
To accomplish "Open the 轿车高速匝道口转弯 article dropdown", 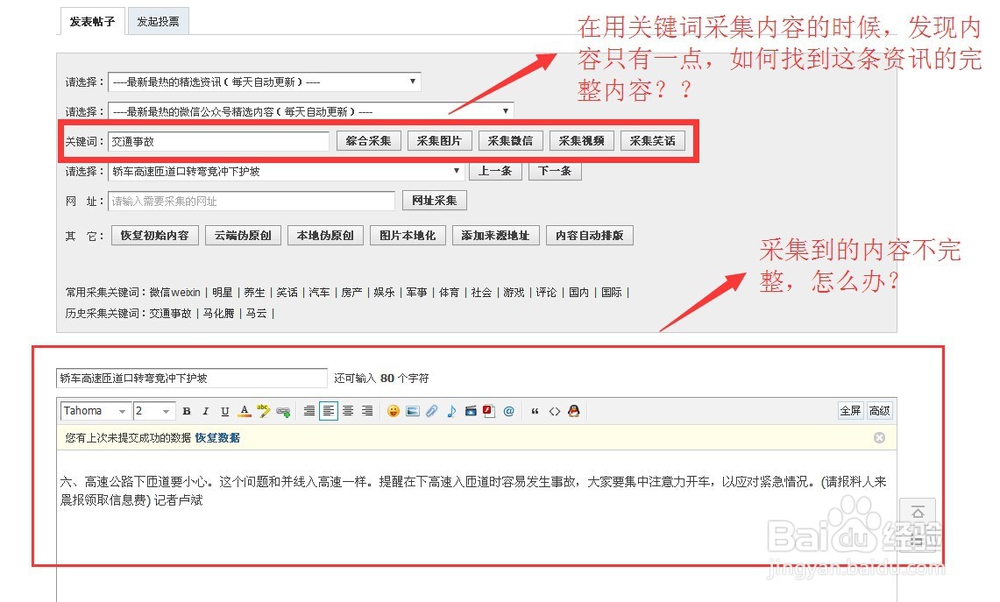I will (x=286, y=171).
